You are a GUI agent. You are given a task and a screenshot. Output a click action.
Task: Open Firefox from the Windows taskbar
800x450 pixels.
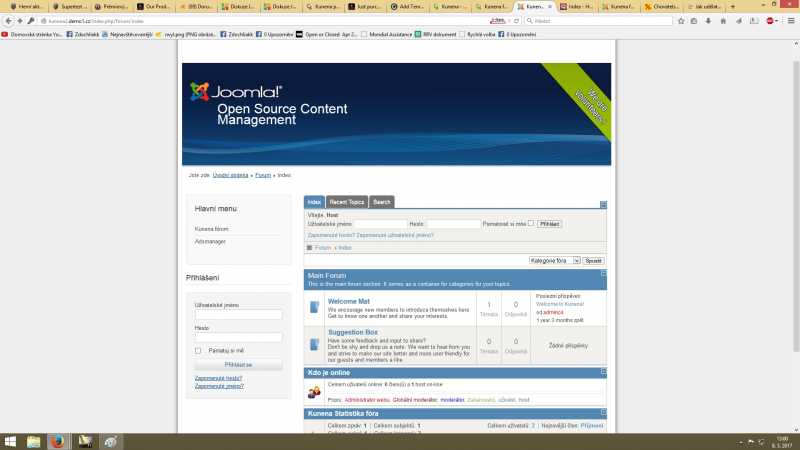click(57, 440)
